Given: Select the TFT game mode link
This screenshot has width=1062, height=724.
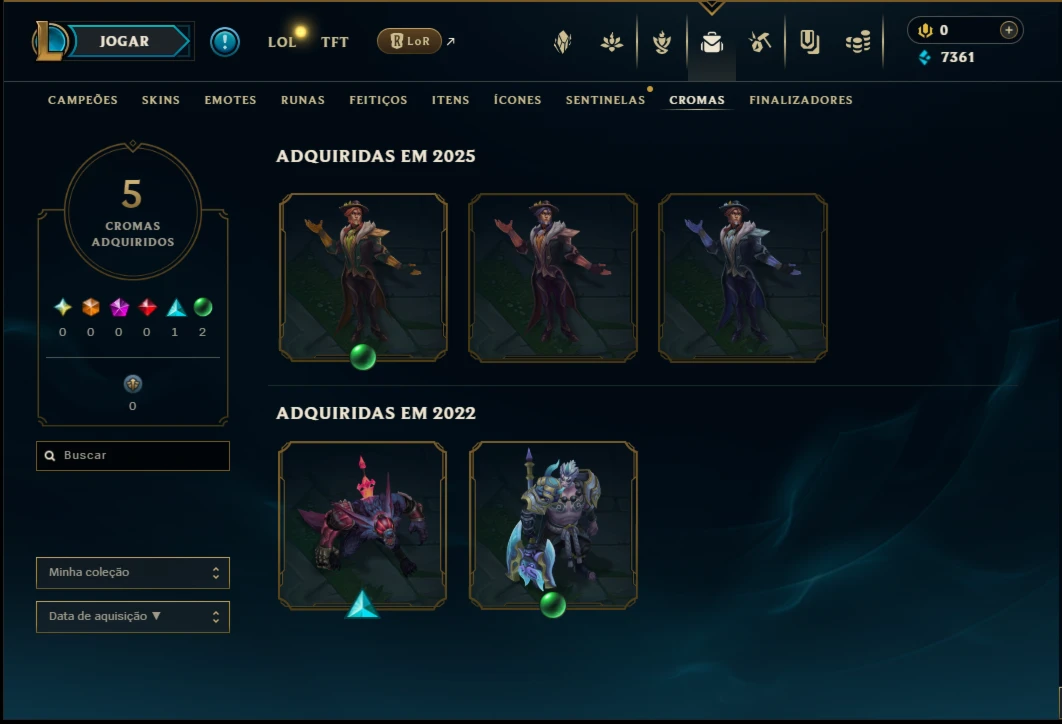Looking at the screenshot, I should click(335, 42).
